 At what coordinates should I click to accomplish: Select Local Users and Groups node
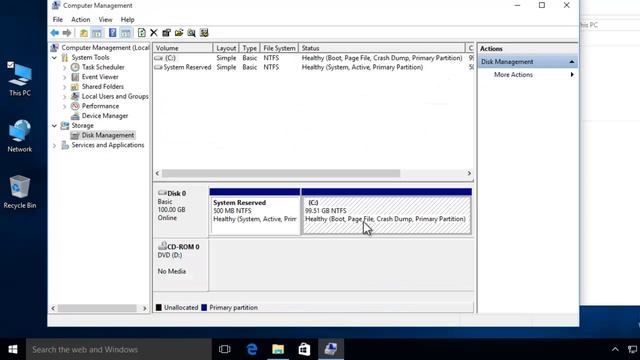coord(115,96)
